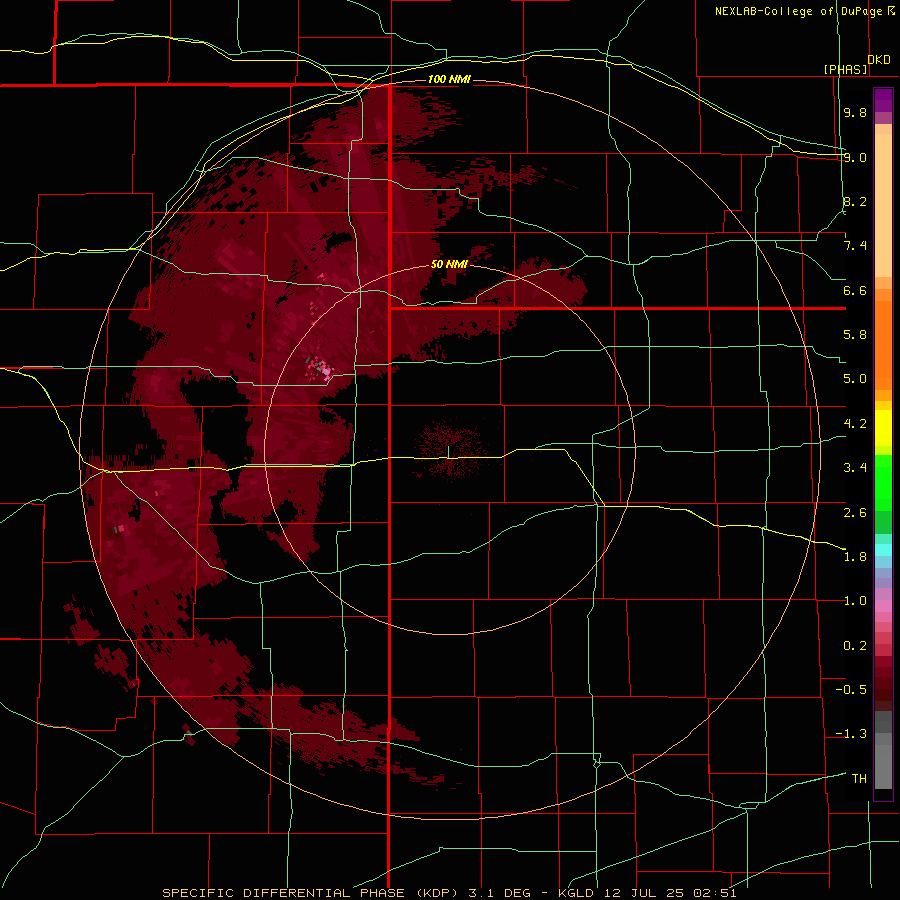Click the bright pink high-KDP core
Image resolution: width=900 pixels, height=900 pixels.
[325, 371]
